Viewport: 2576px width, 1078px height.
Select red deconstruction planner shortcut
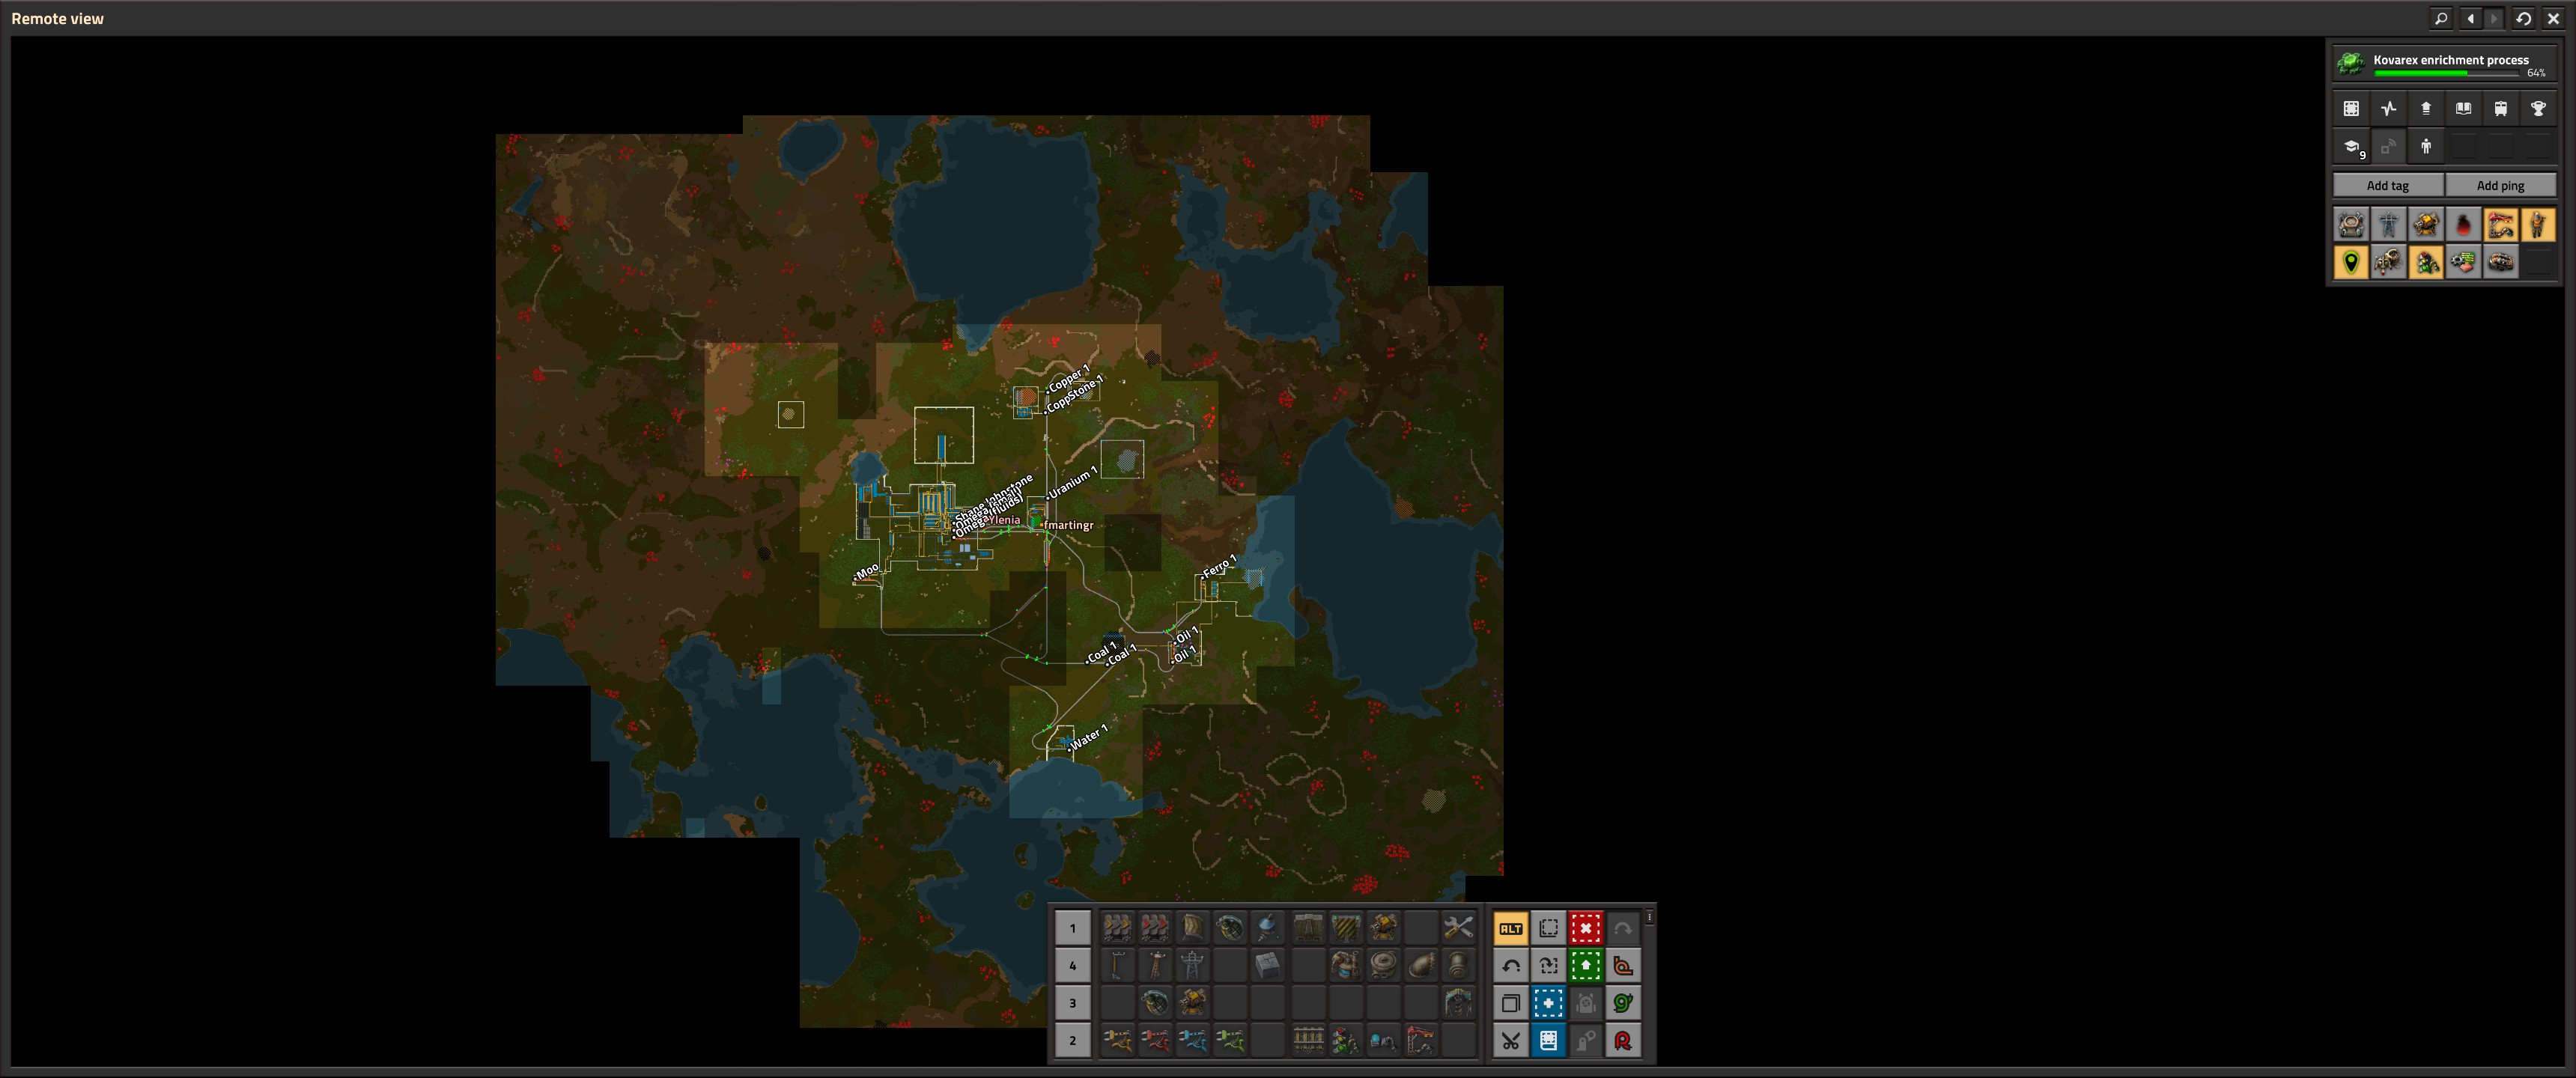[x=1586, y=928]
